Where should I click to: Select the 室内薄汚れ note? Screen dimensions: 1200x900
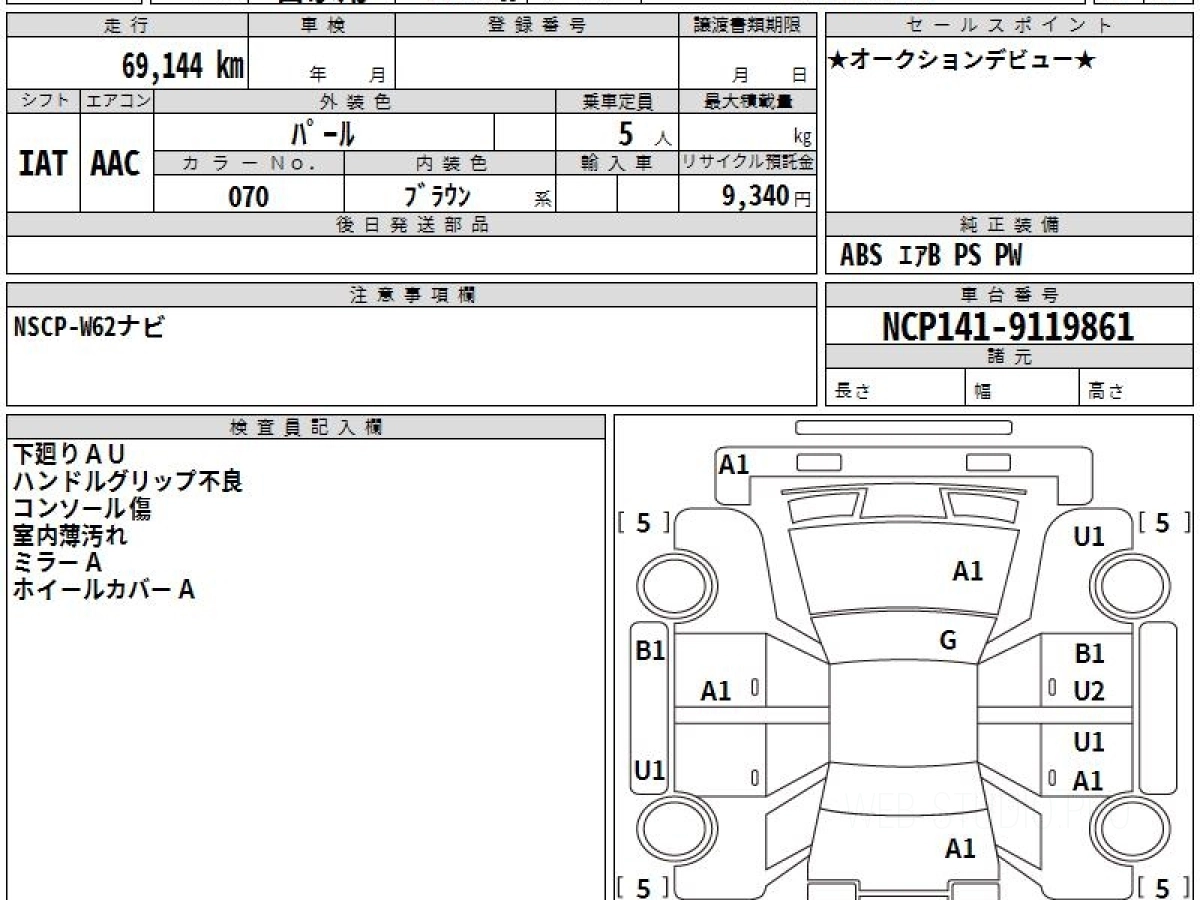click(70, 535)
